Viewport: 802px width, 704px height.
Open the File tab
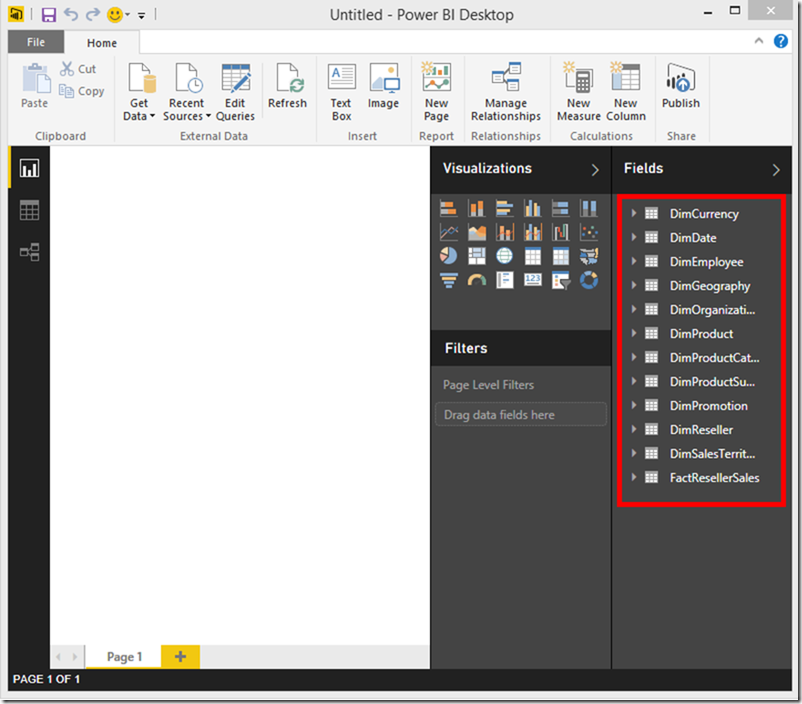(36, 42)
